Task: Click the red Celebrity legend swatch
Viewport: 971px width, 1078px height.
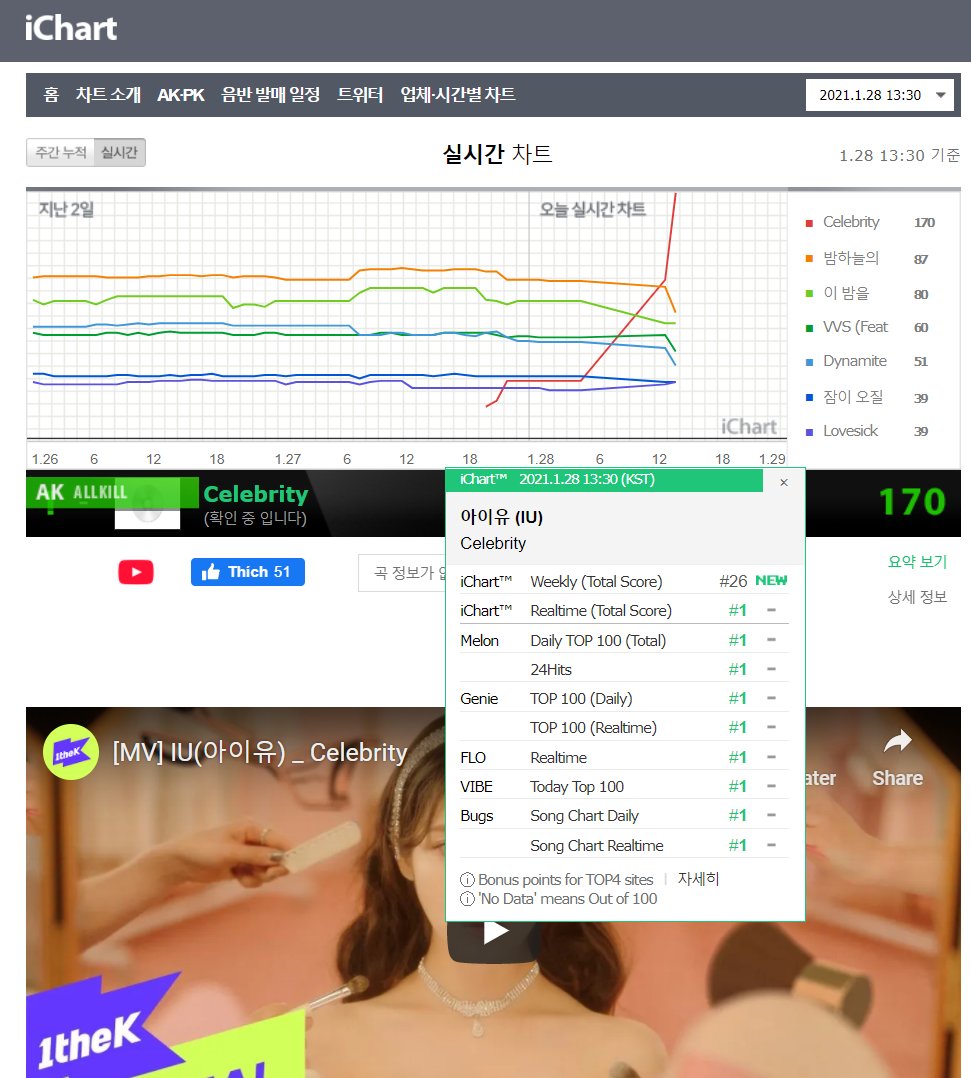Action: 809,223
